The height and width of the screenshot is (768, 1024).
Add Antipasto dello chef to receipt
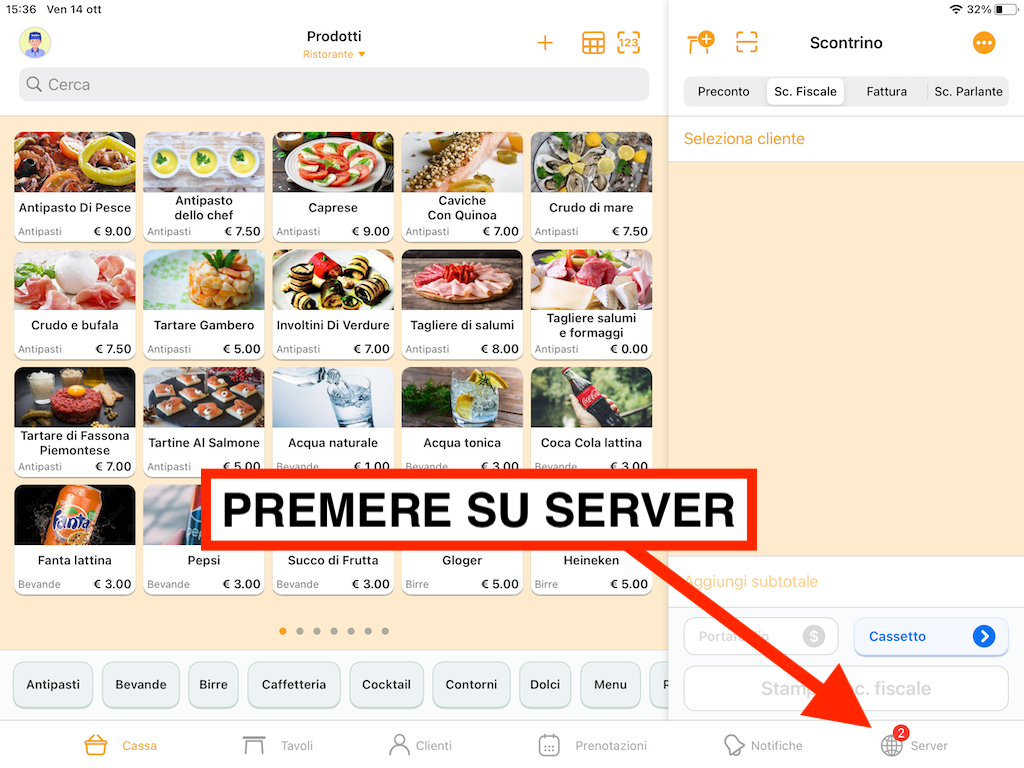pos(204,186)
